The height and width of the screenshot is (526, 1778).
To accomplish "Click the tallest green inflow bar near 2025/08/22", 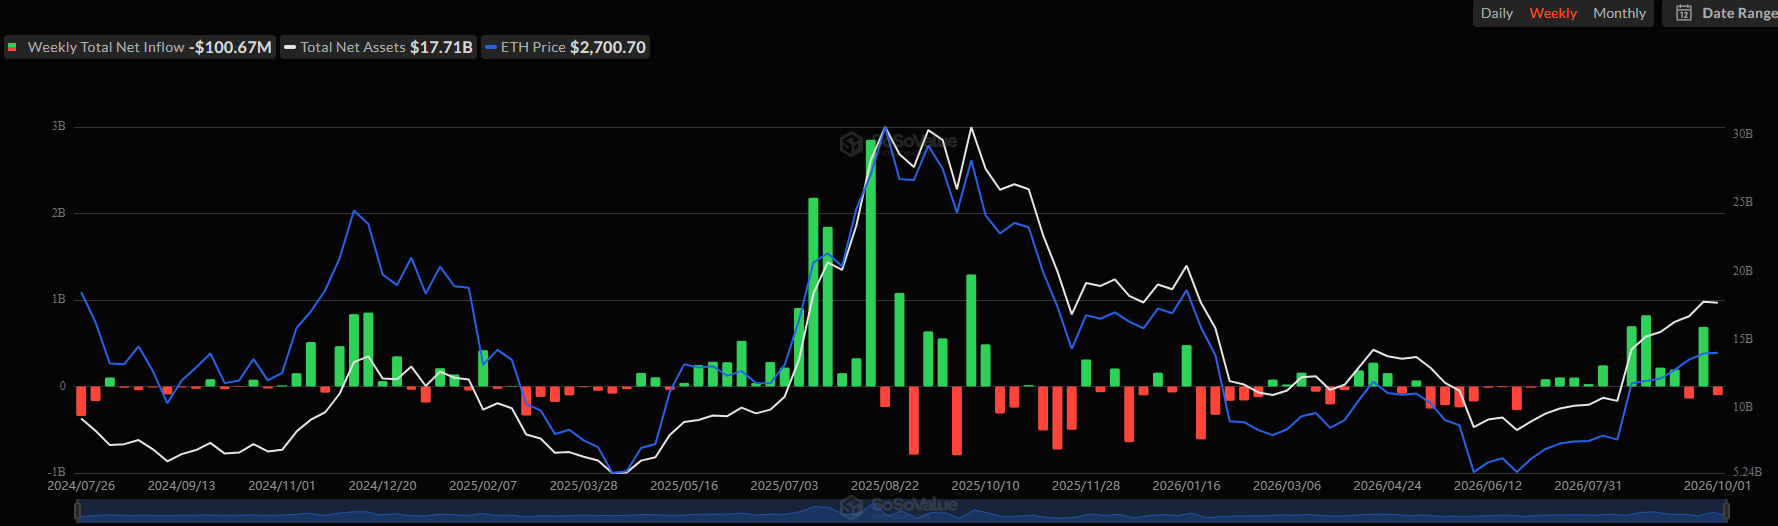I will coord(871,263).
